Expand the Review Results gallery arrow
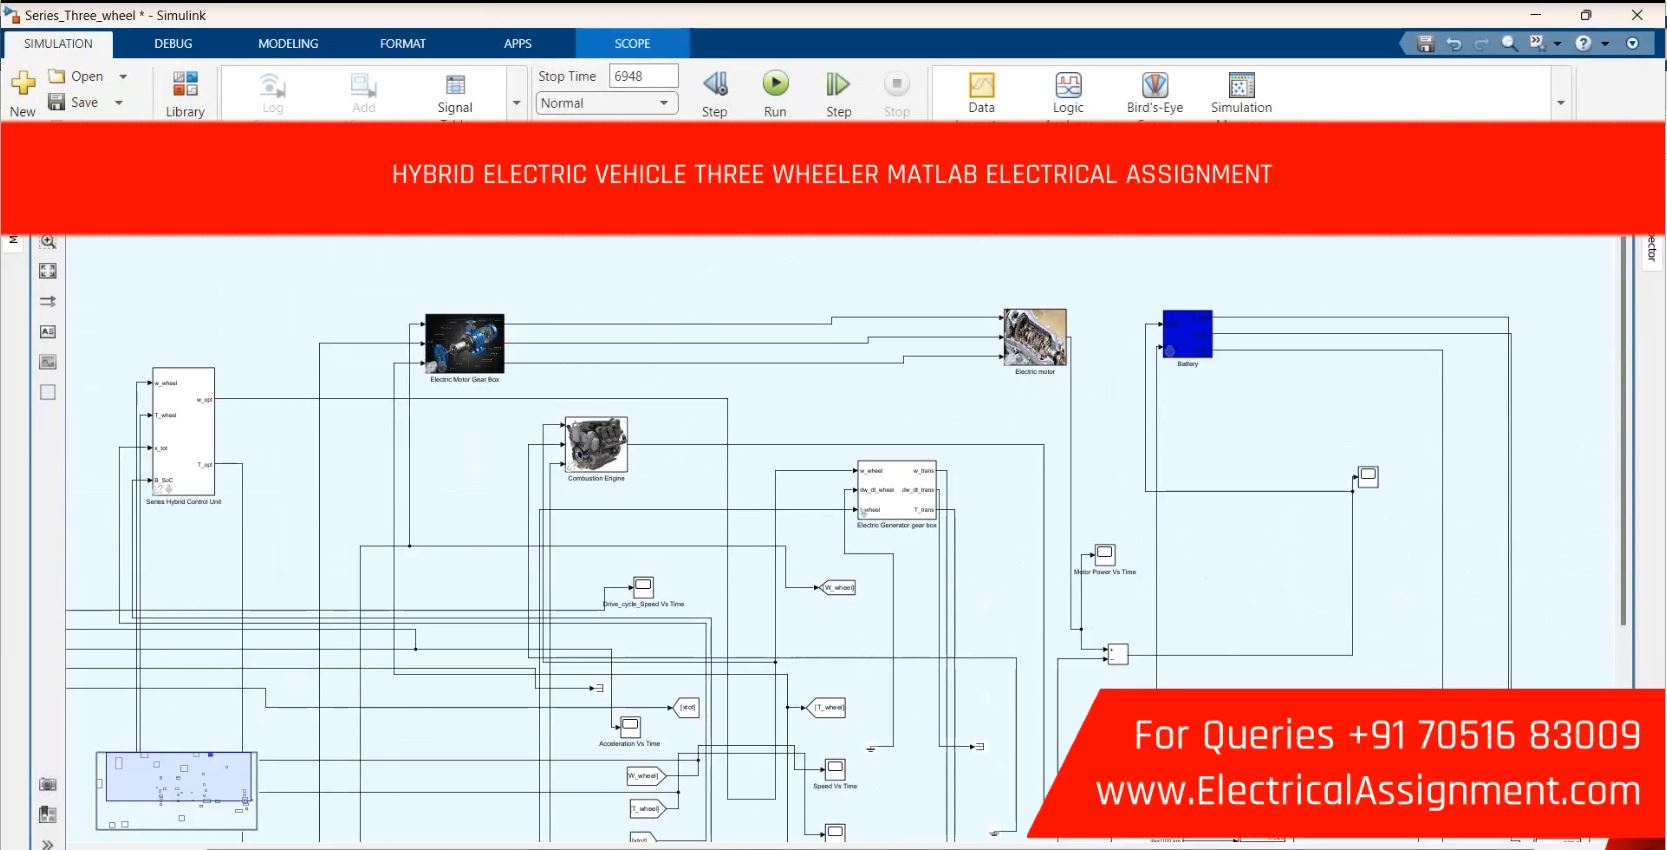This screenshot has height=850, width=1667. tap(1560, 102)
